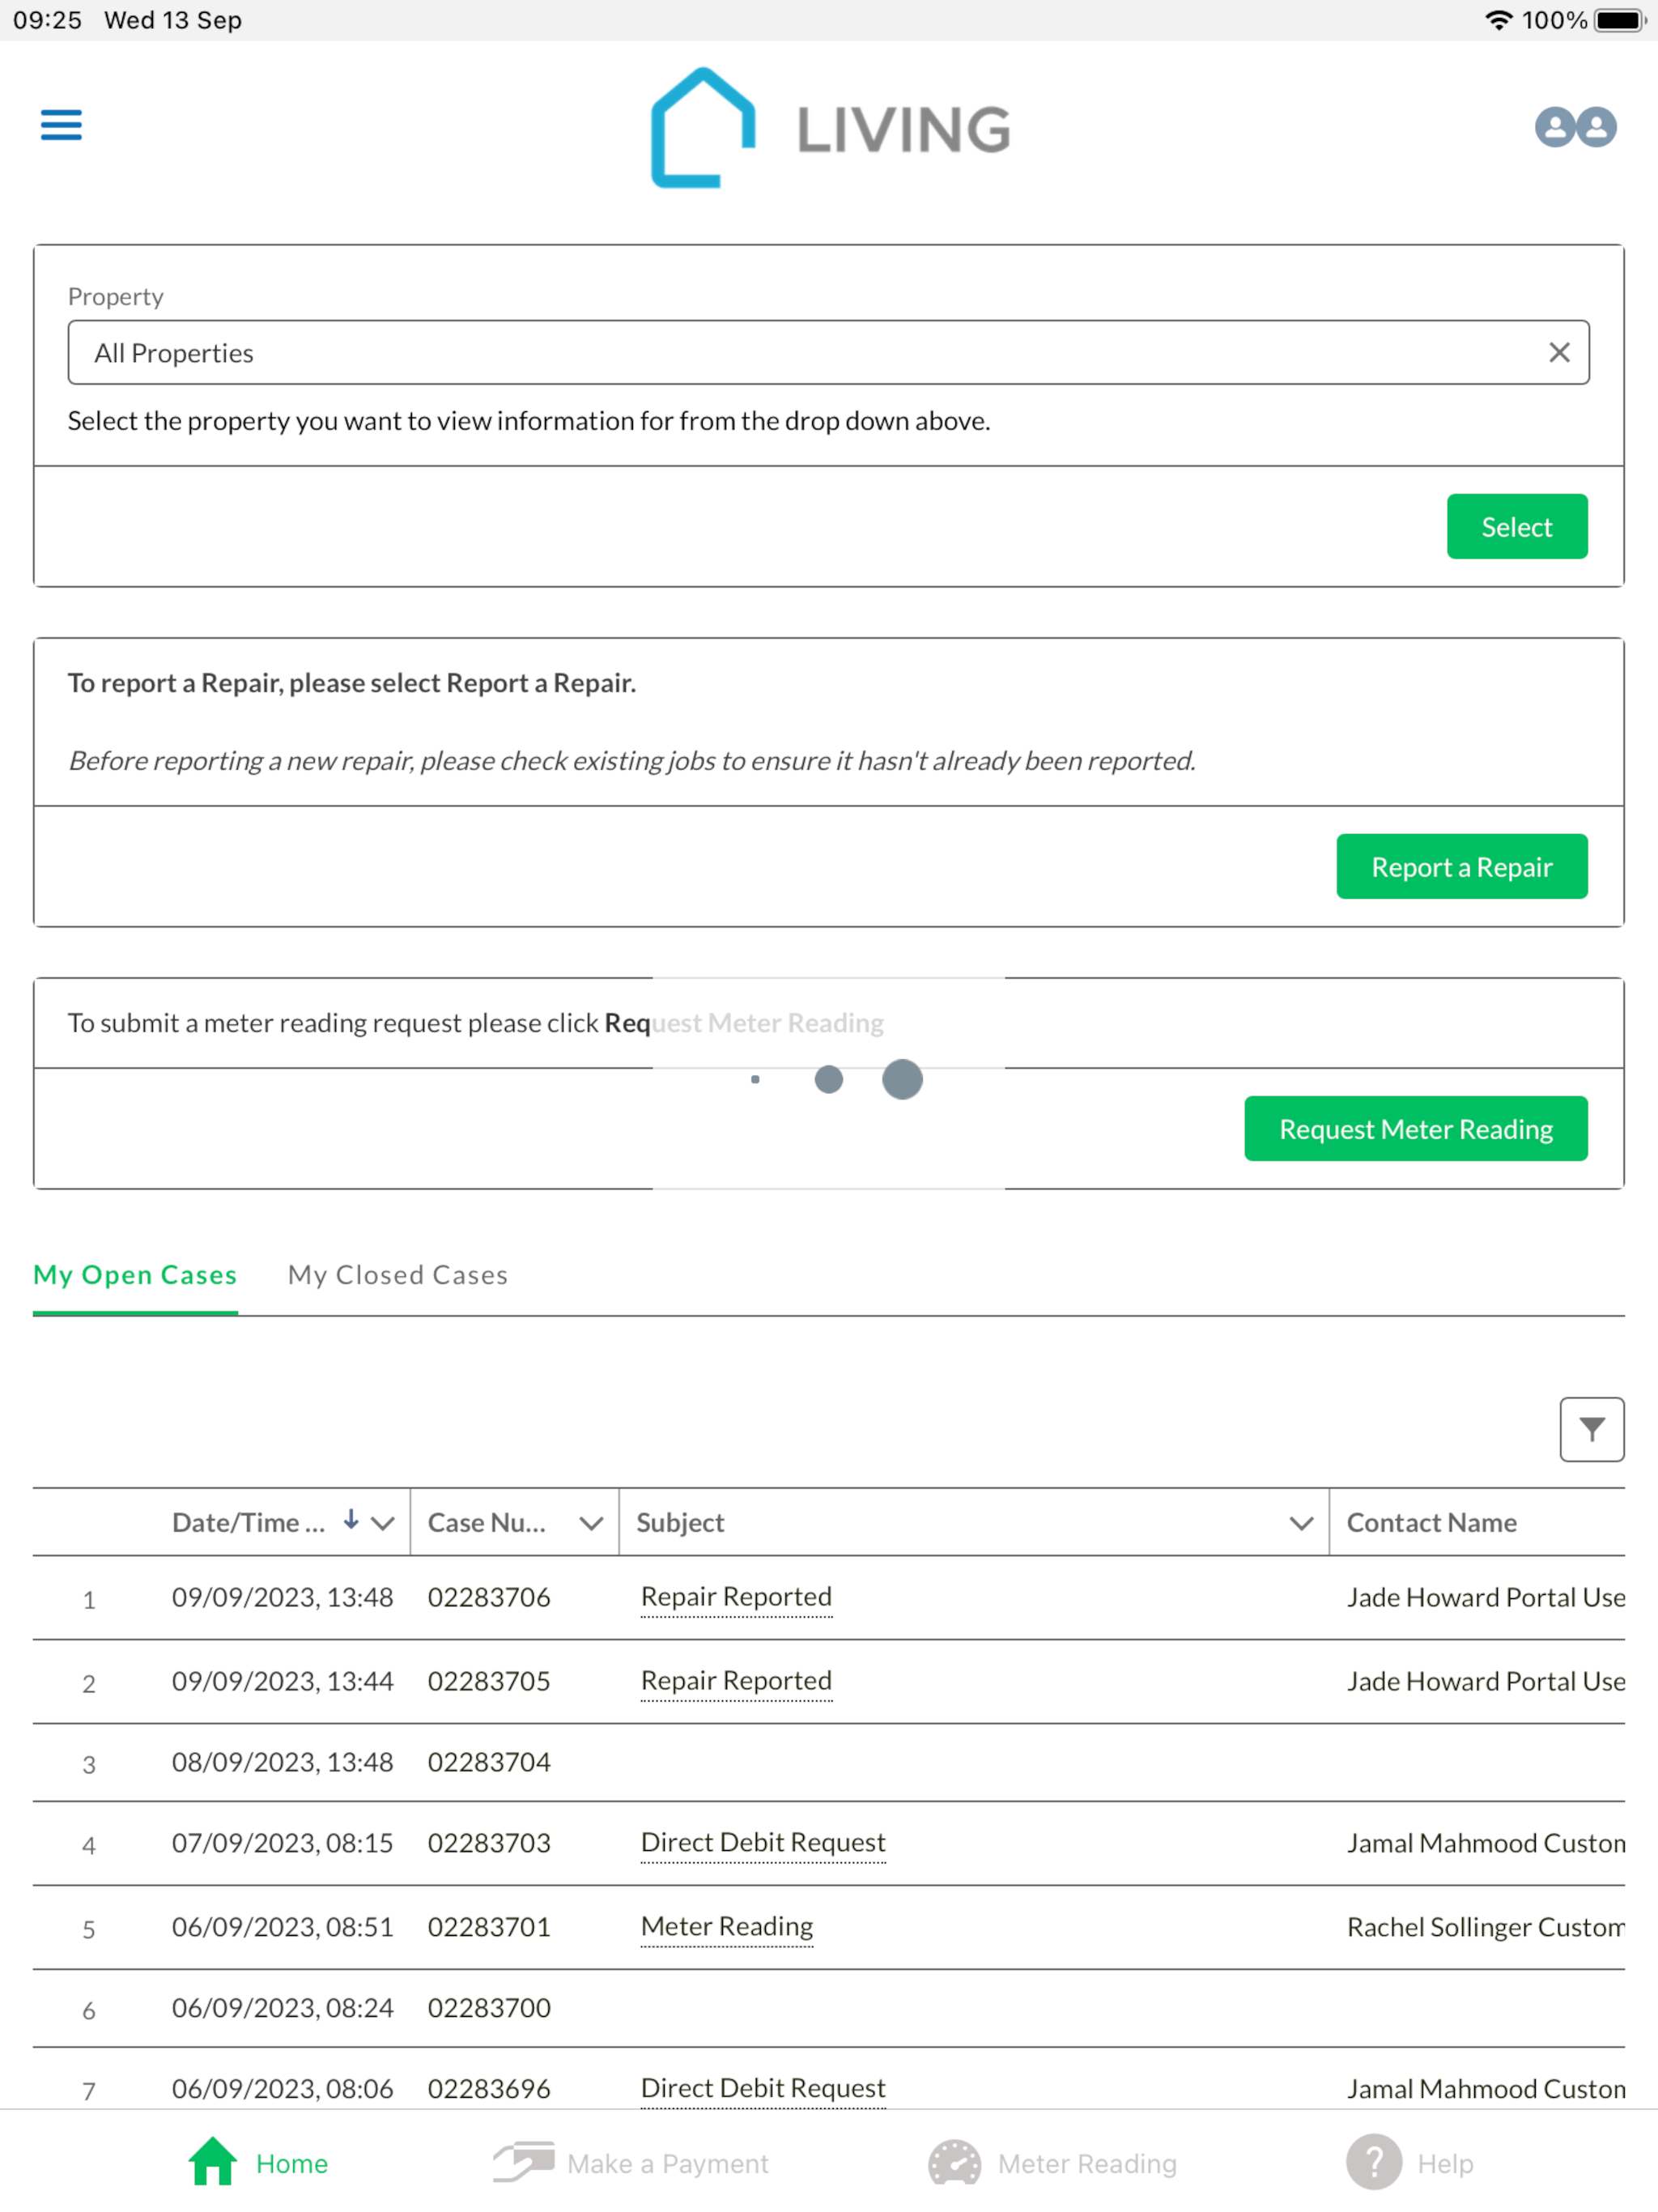Open the Make a Payment tab label
This screenshot has height=2212, width=1658.
tap(668, 2164)
